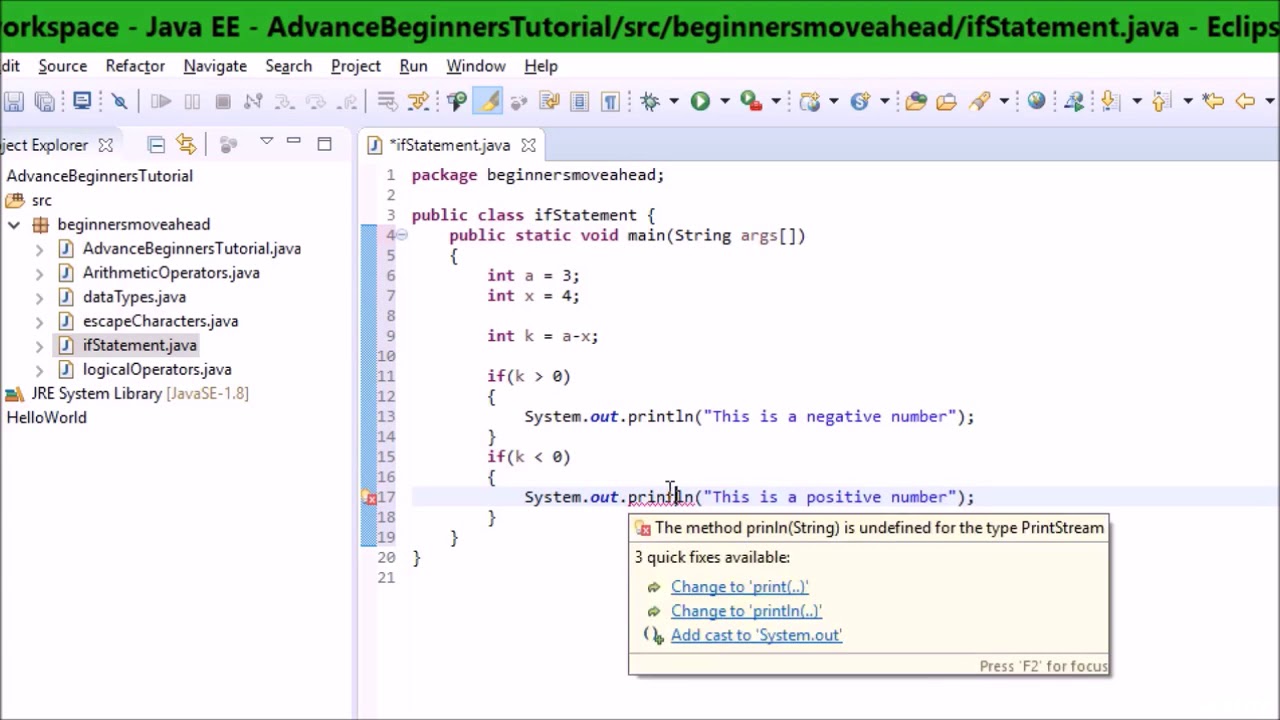Apply quick fix Add cast to 'System.out'
Screen dimensions: 1280x720
click(756, 635)
